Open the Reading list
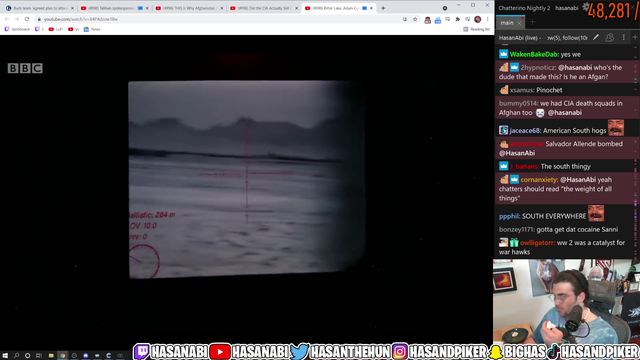The image size is (640, 360). point(476,29)
